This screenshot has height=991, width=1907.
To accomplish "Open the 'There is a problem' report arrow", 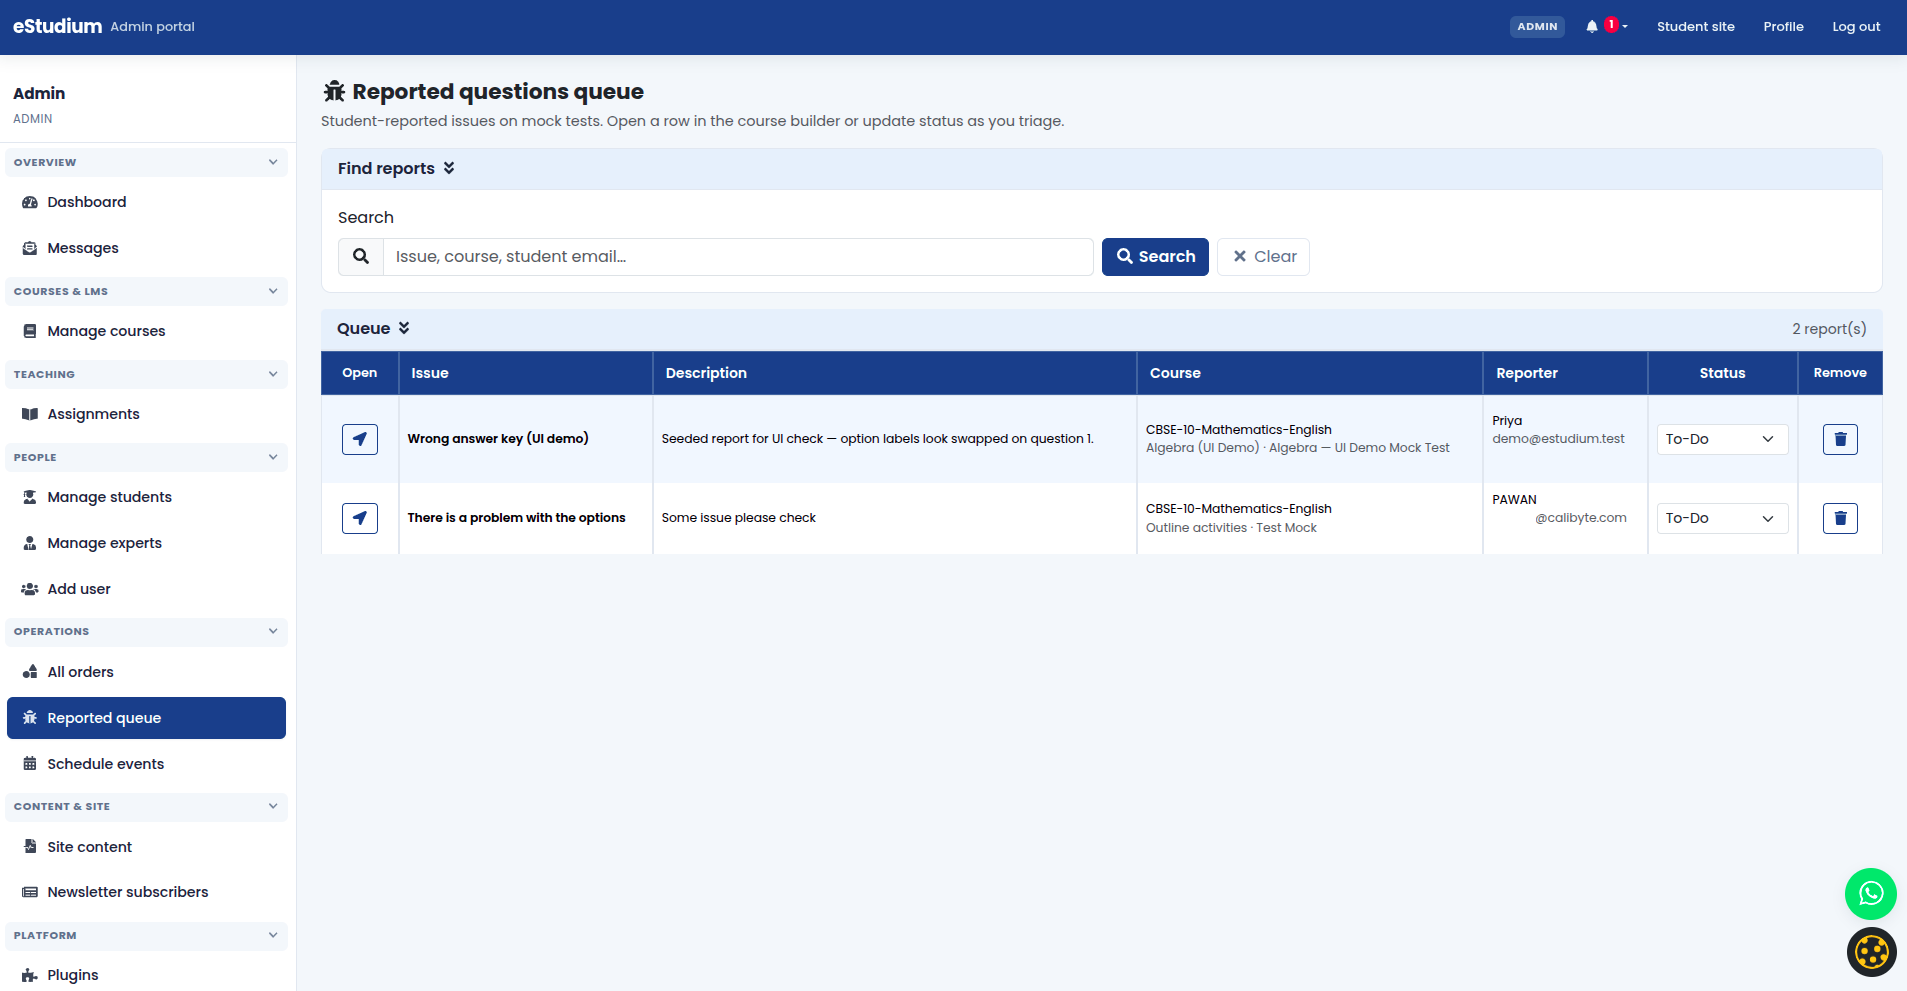I will (360, 518).
